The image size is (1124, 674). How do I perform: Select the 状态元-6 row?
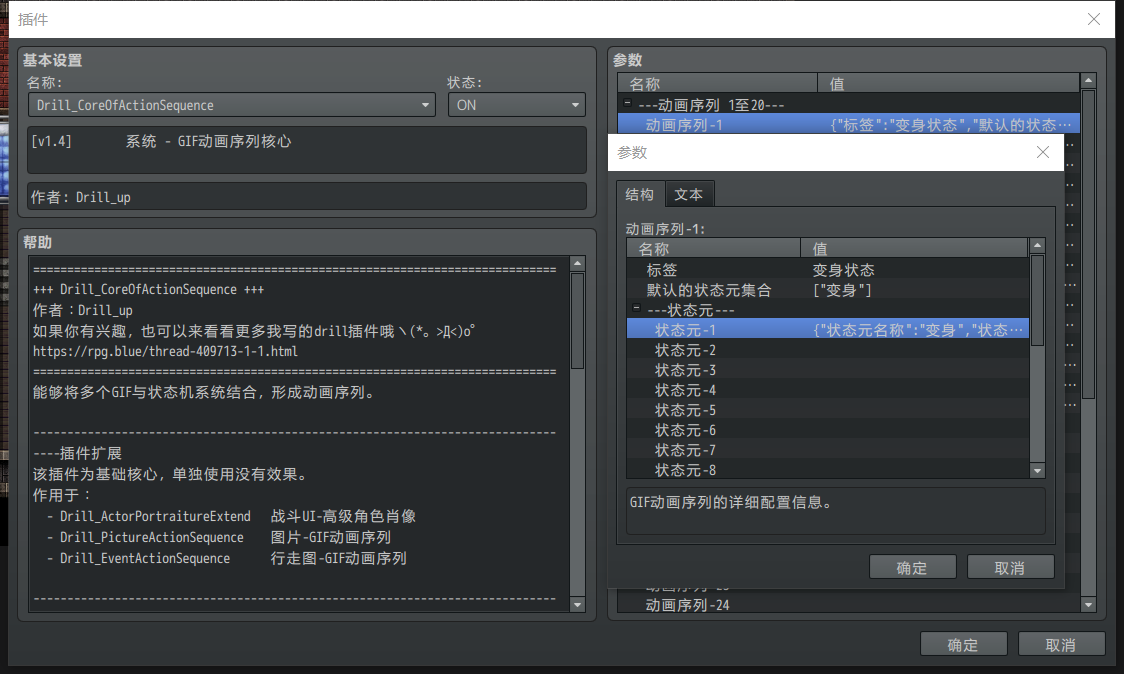[827, 430]
